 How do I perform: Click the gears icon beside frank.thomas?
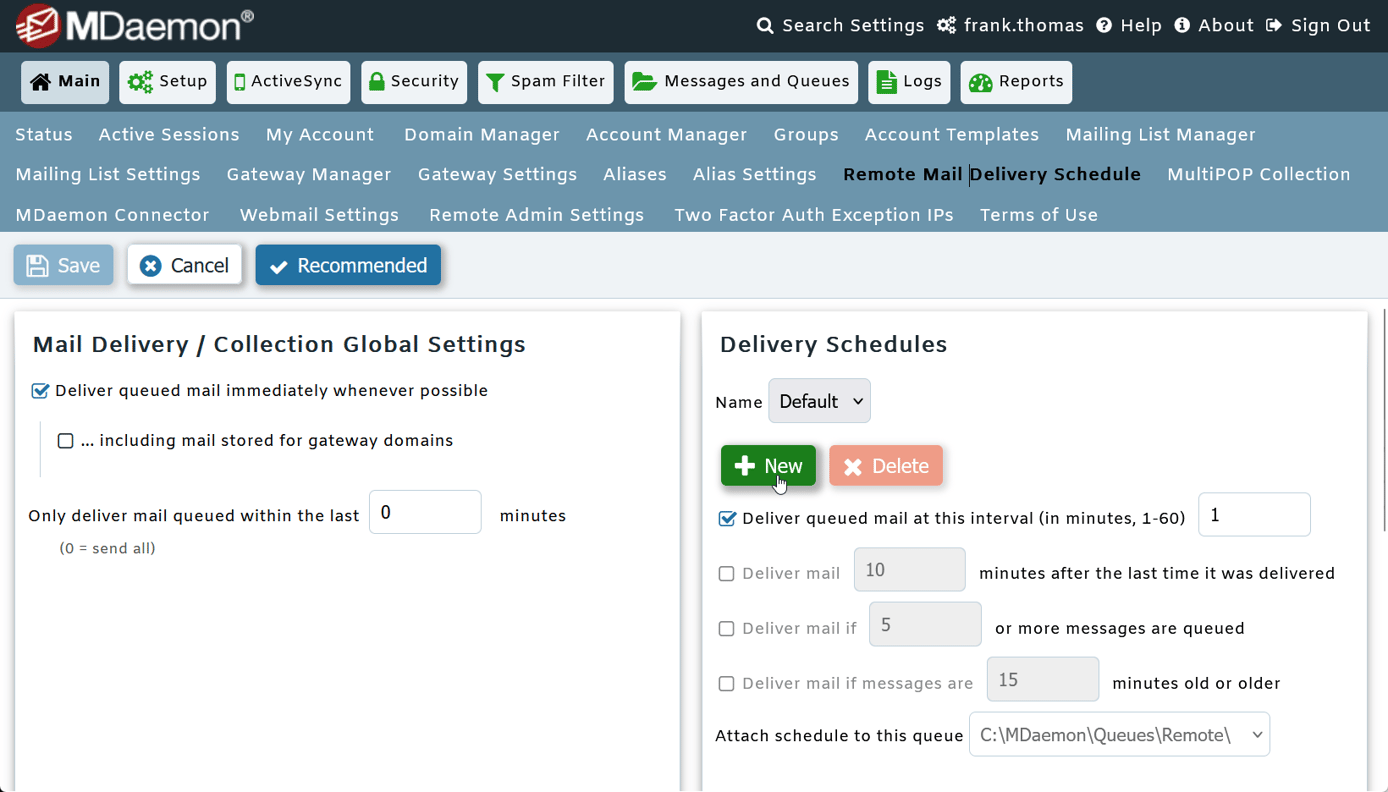946,26
